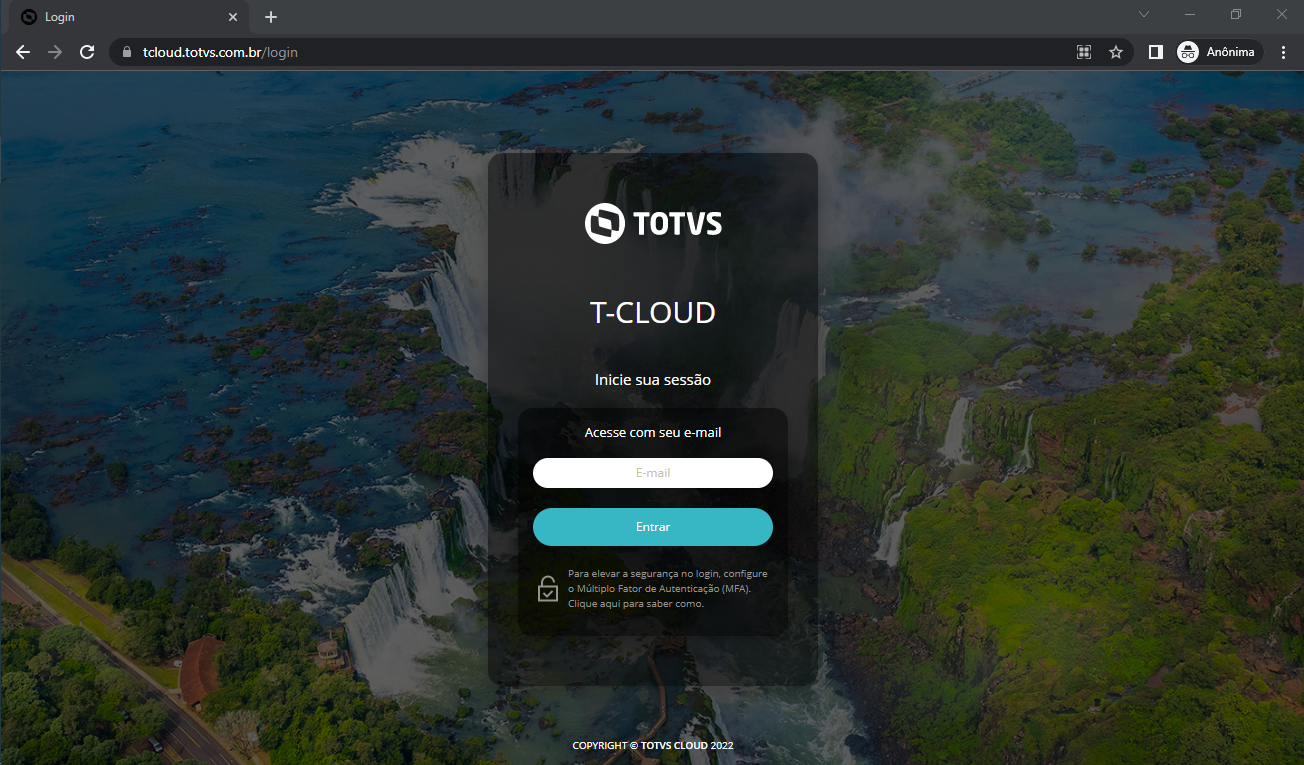Close the Login tab
Image resolution: width=1304 pixels, height=765 pixels.
tap(233, 17)
